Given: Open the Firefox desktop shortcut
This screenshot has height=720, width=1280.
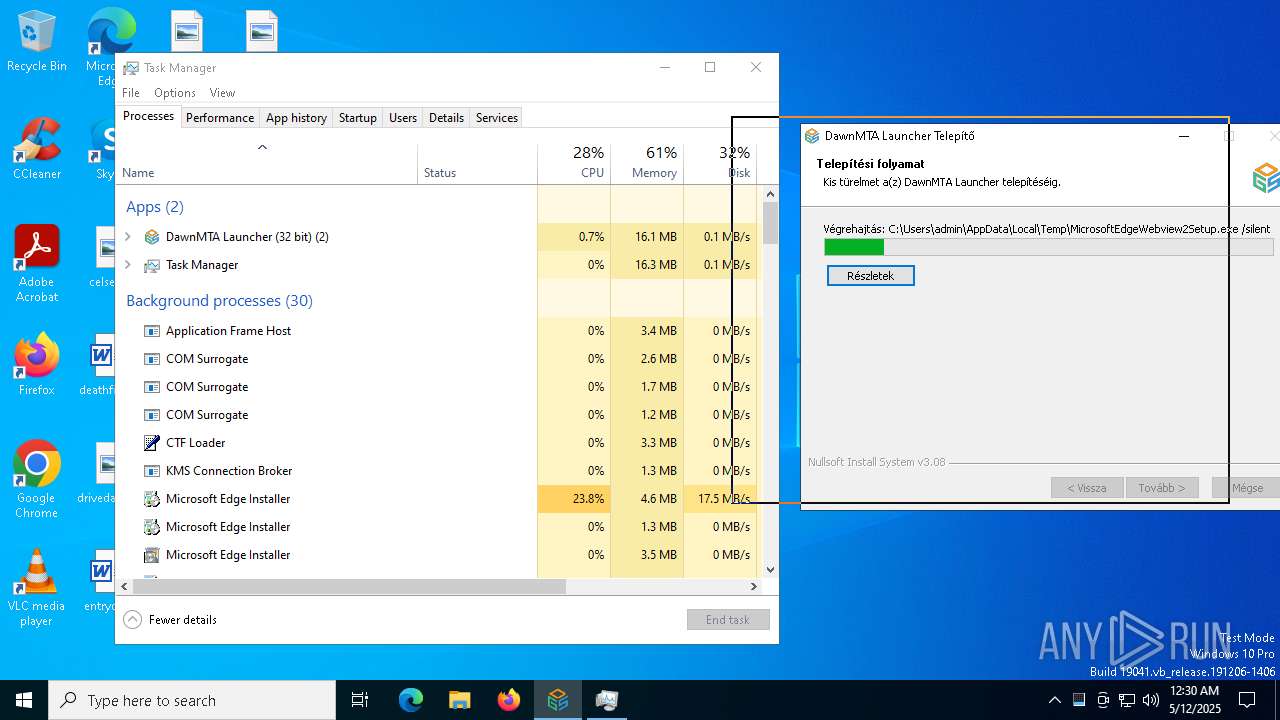Looking at the screenshot, I should [x=36, y=365].
